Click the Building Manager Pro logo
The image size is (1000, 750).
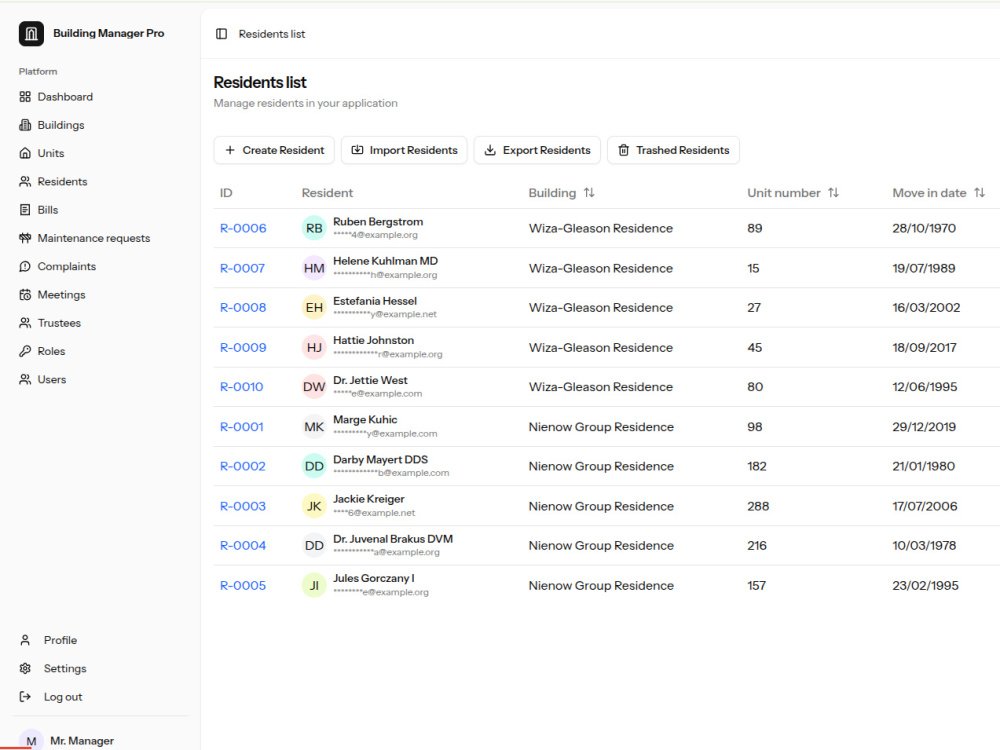tap(31, 34)
